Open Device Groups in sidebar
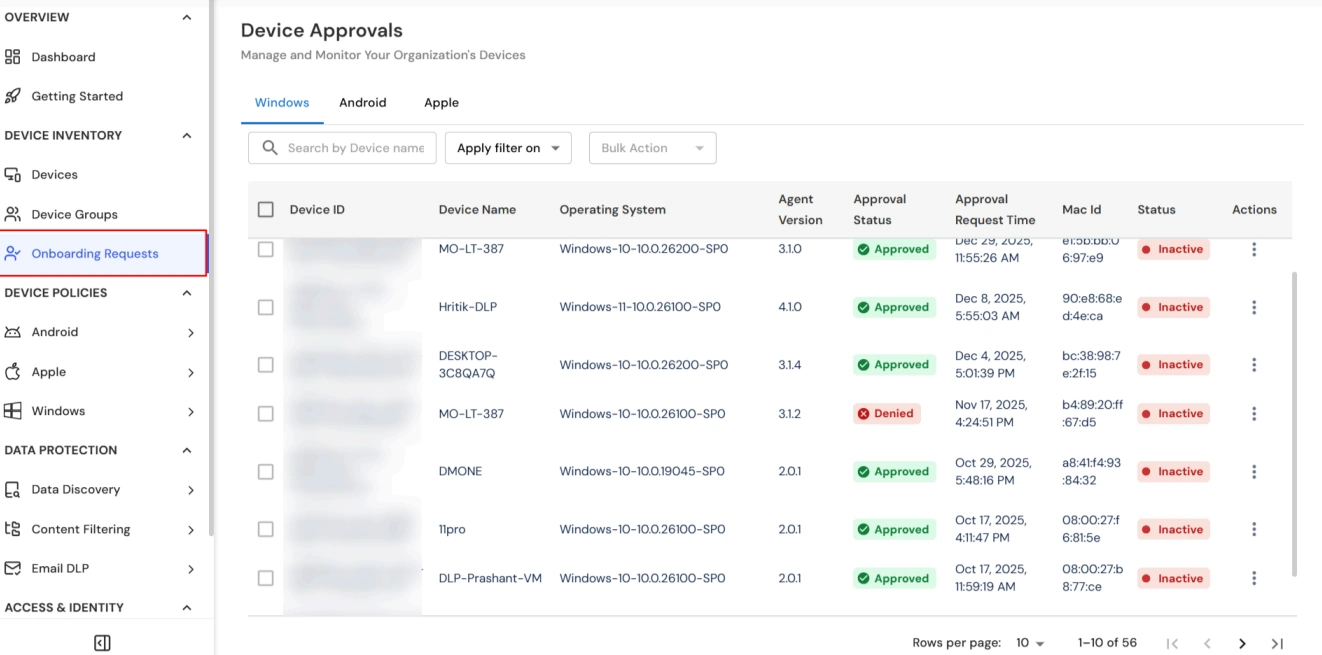The image size is (1322, 655). click(x=74, y=214)
